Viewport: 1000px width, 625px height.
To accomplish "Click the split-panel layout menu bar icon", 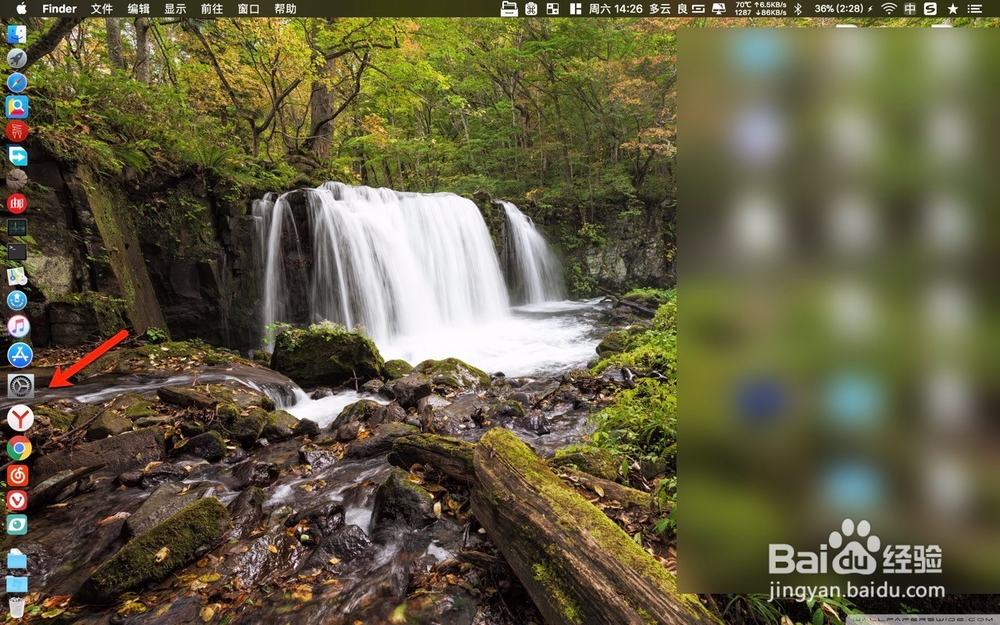I will 576,8.
